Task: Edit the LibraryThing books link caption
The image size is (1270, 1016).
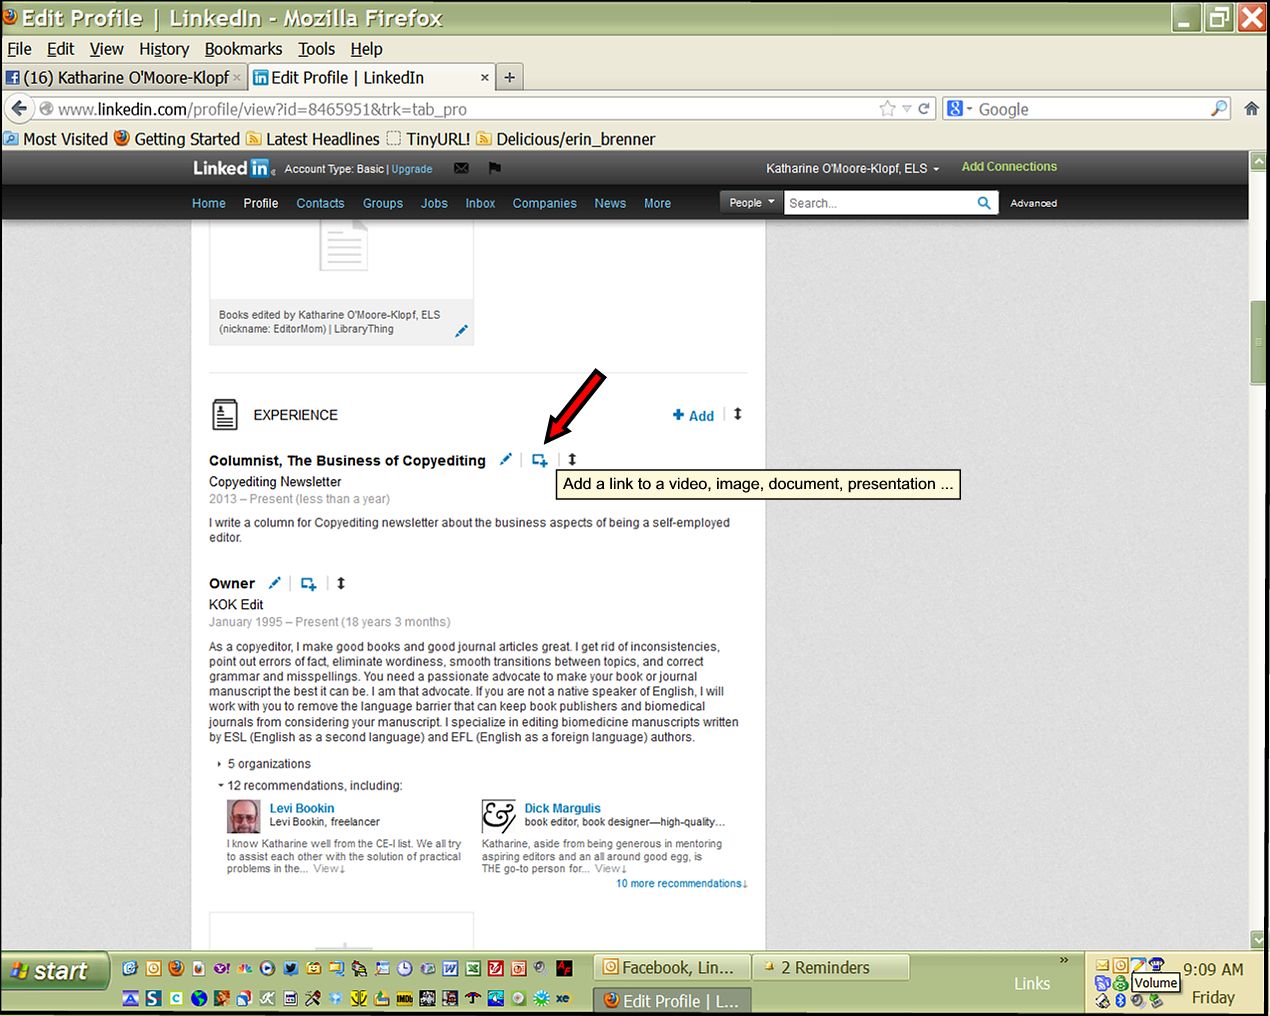Action: 461,331
